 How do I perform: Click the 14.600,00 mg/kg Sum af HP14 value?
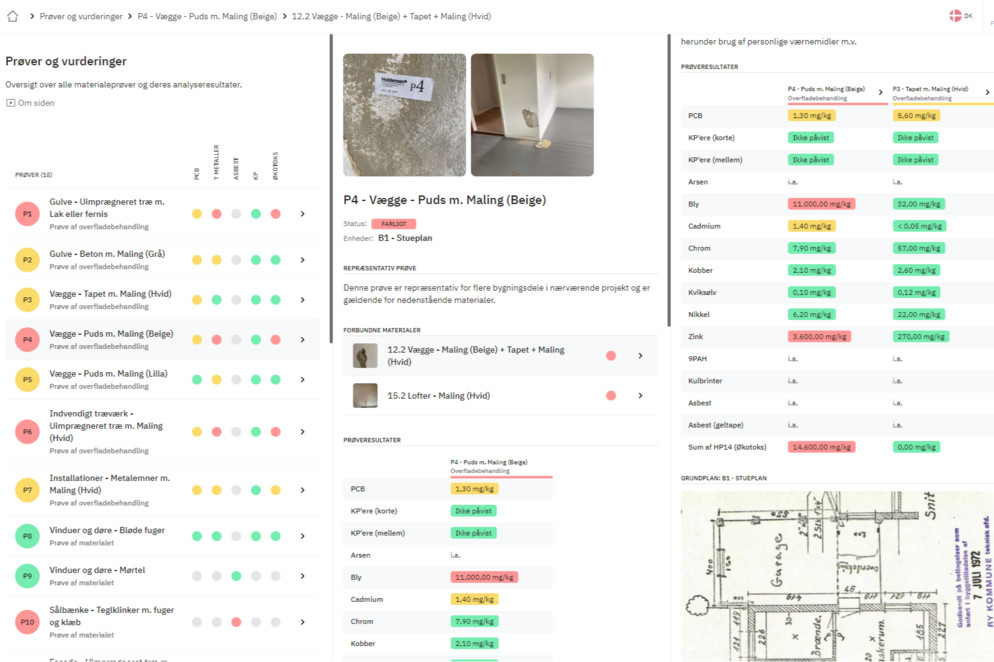pos(821,447)
